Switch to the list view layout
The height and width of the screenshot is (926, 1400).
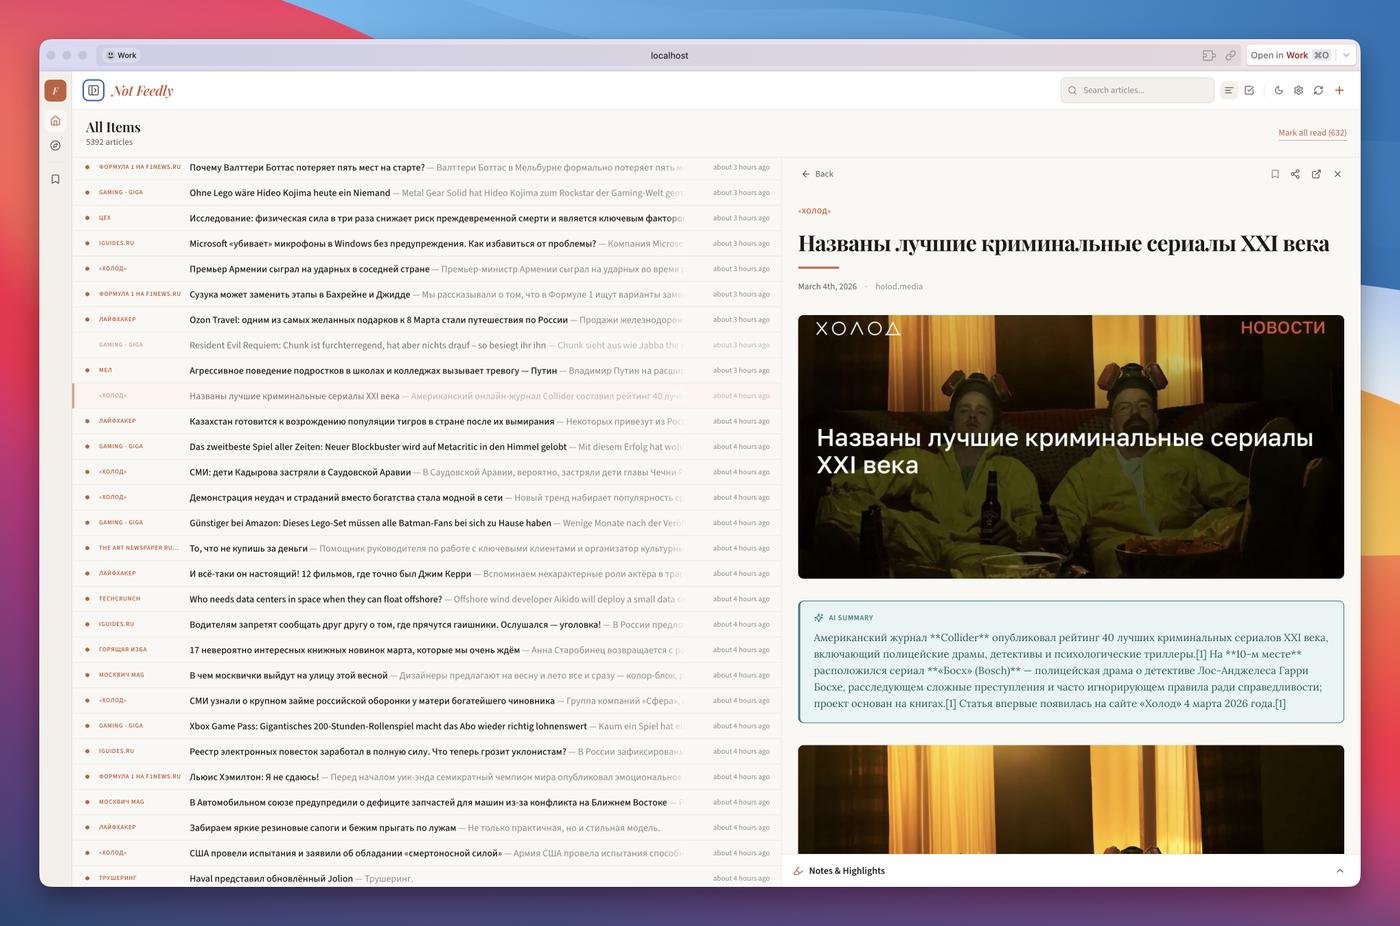pos(1229,90)
